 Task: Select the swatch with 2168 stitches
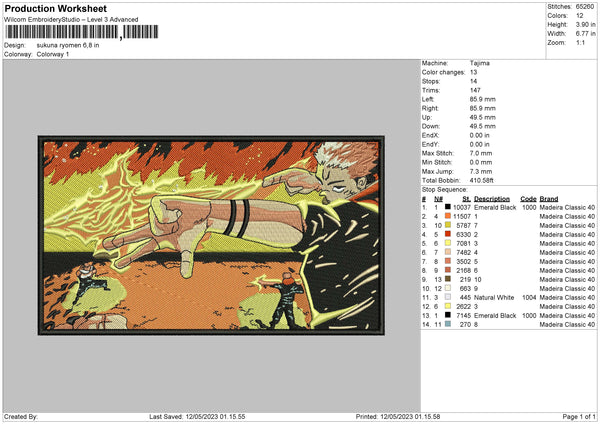tap(447, 270)
